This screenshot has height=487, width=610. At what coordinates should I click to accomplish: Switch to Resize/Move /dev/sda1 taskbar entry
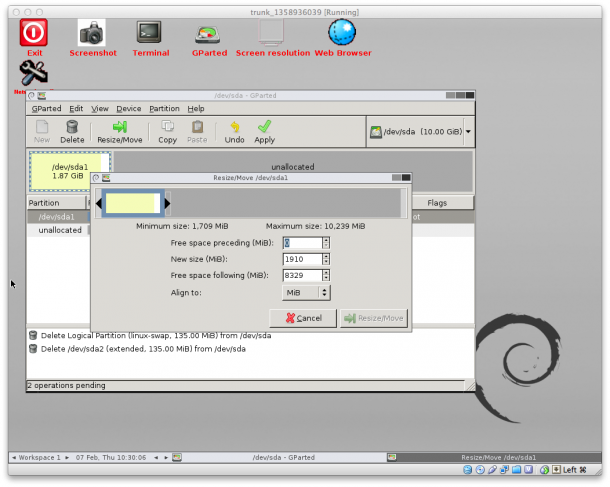click(494, 457)
